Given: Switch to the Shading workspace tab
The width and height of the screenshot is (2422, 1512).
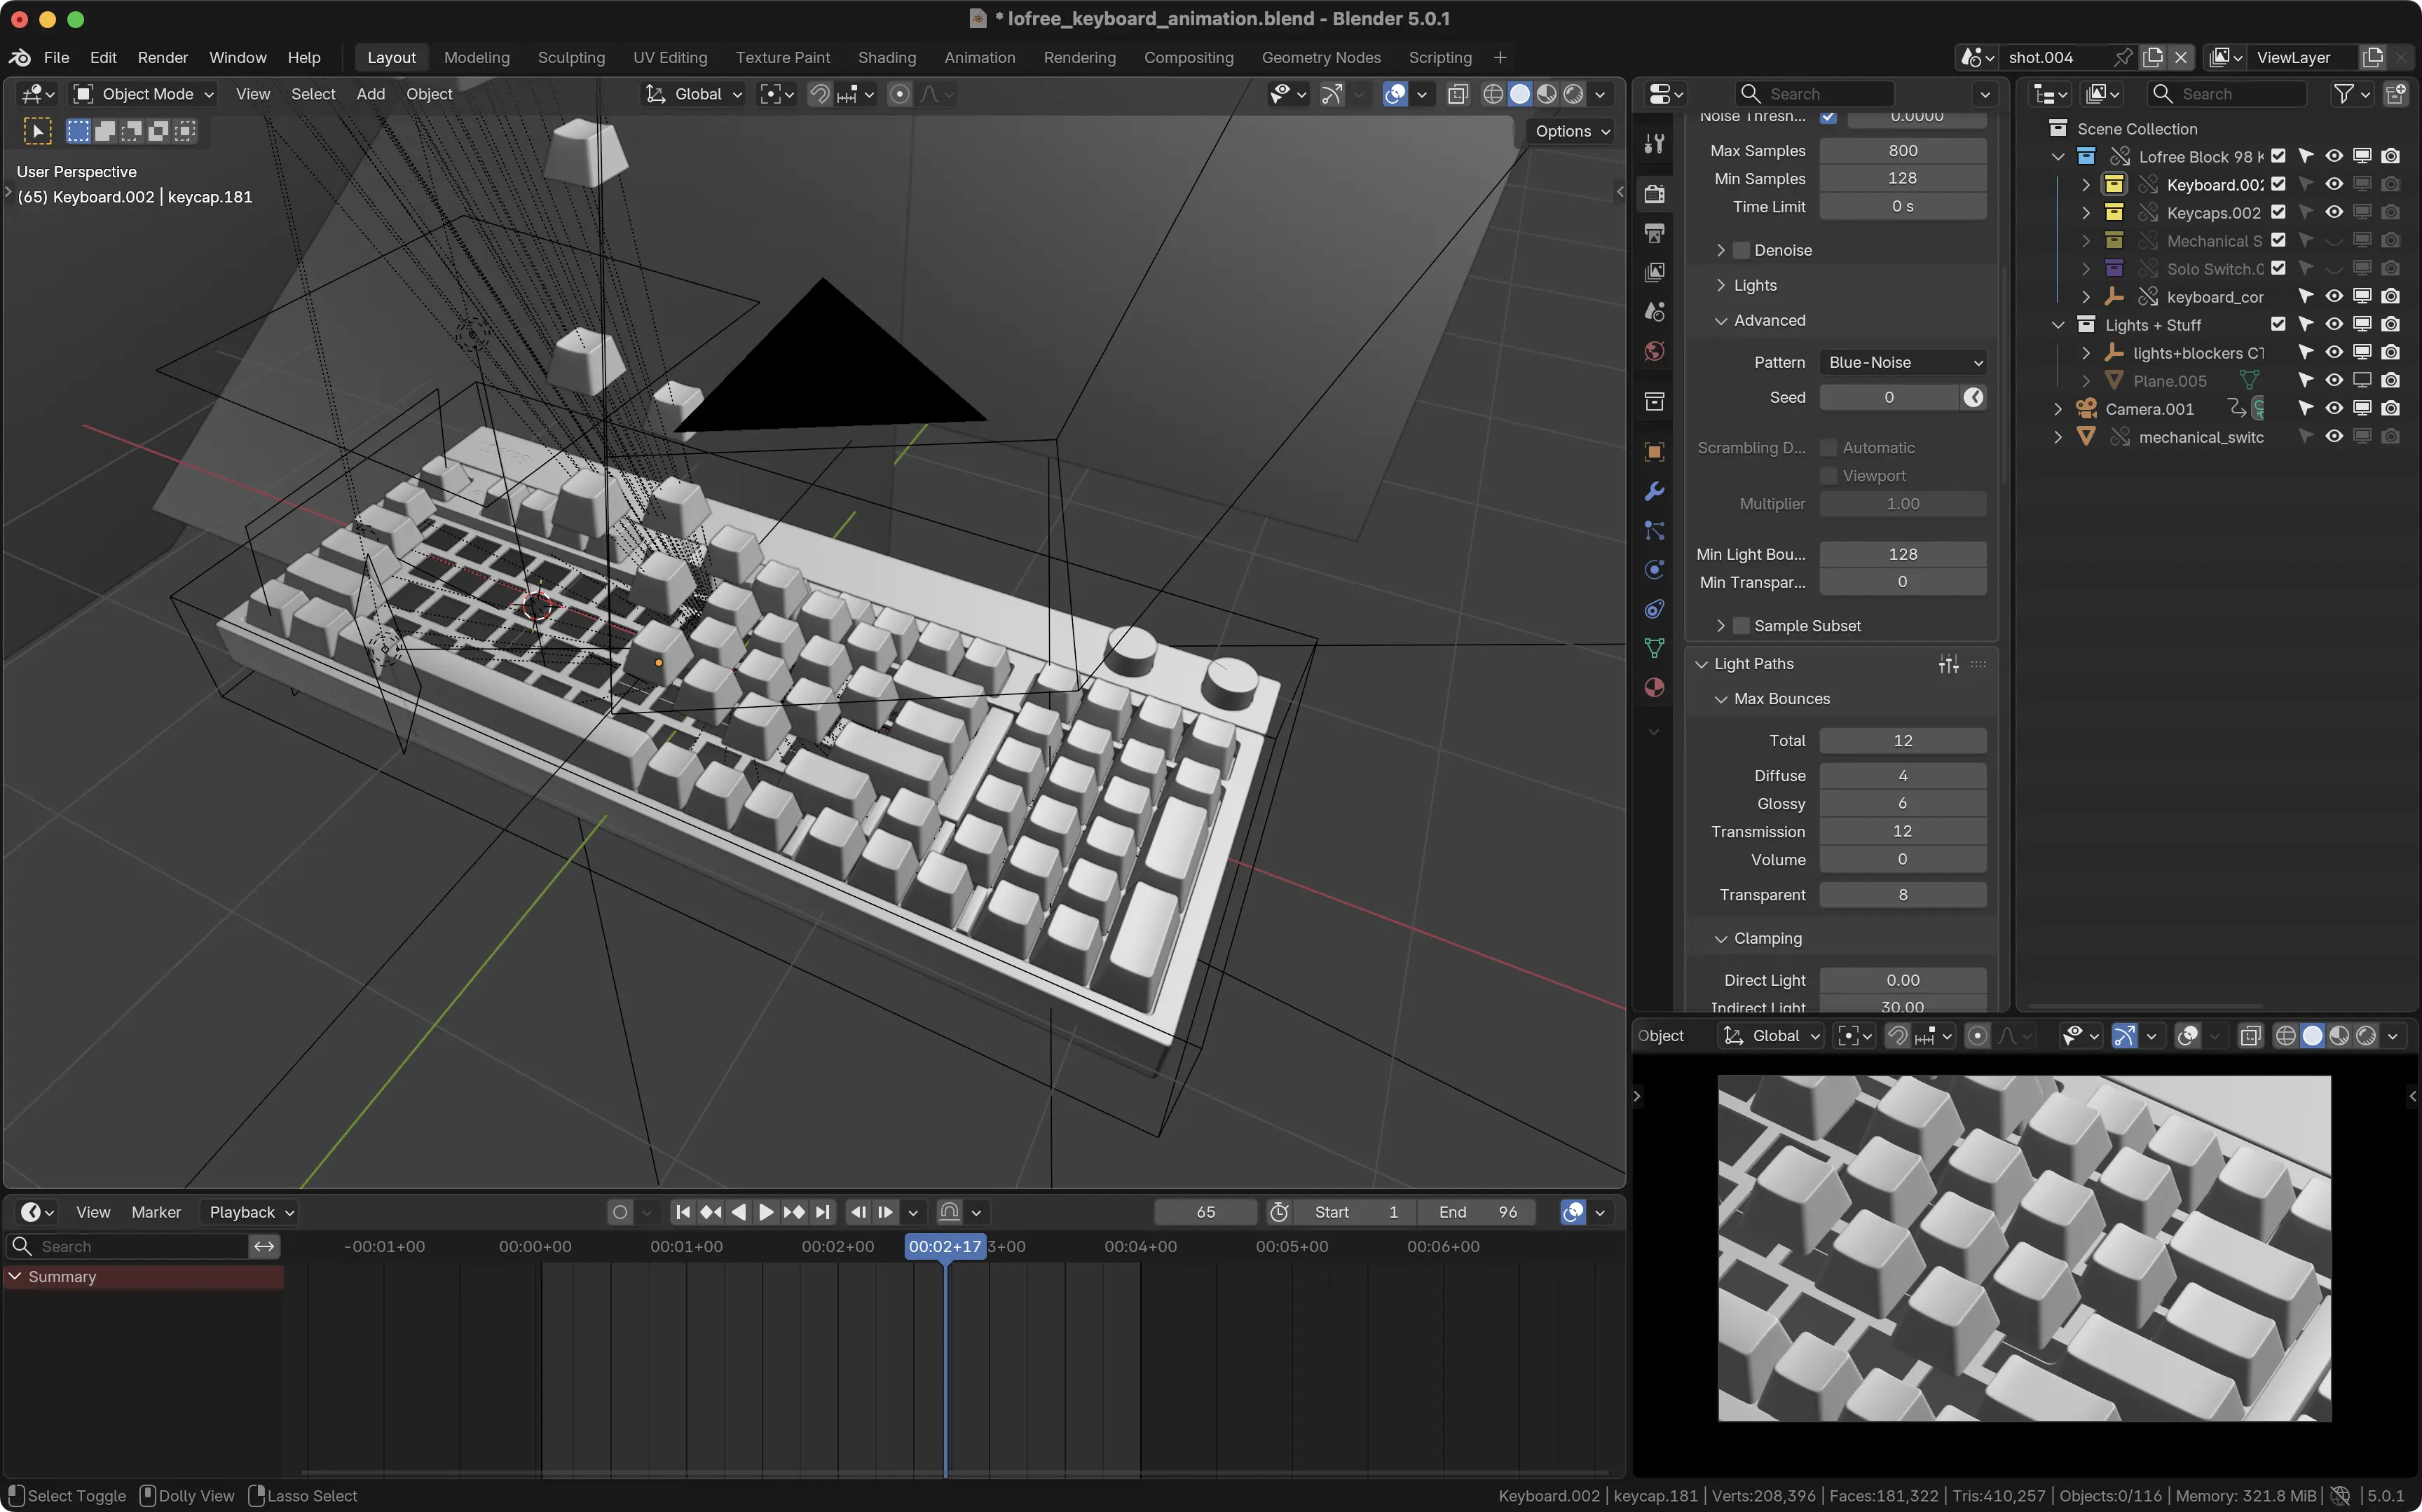Looking at the screenshot, I should tap(886, 57).
